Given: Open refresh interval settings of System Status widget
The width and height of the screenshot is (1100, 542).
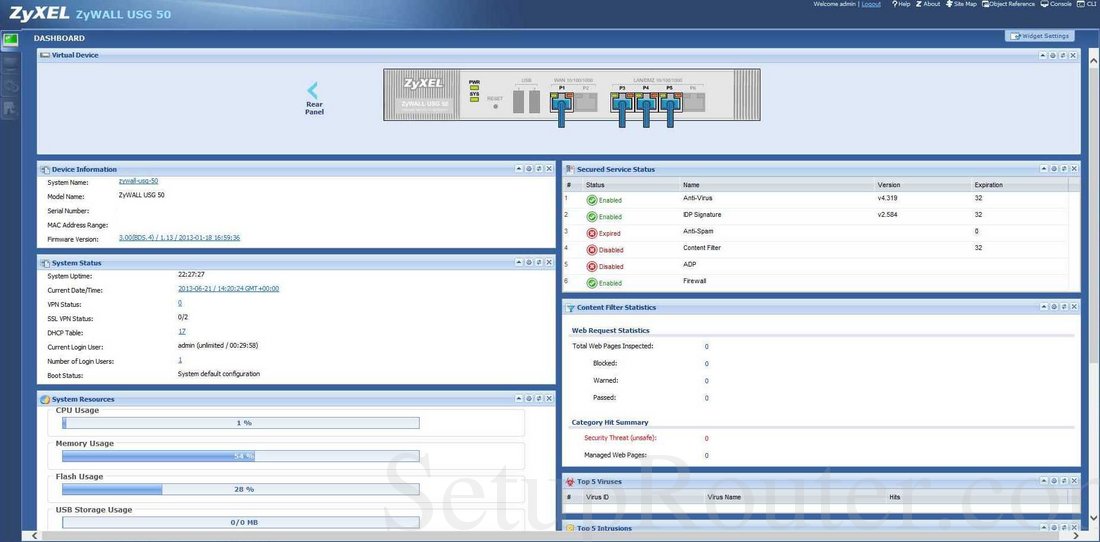Looking at the screenshot, I should 529,262.
